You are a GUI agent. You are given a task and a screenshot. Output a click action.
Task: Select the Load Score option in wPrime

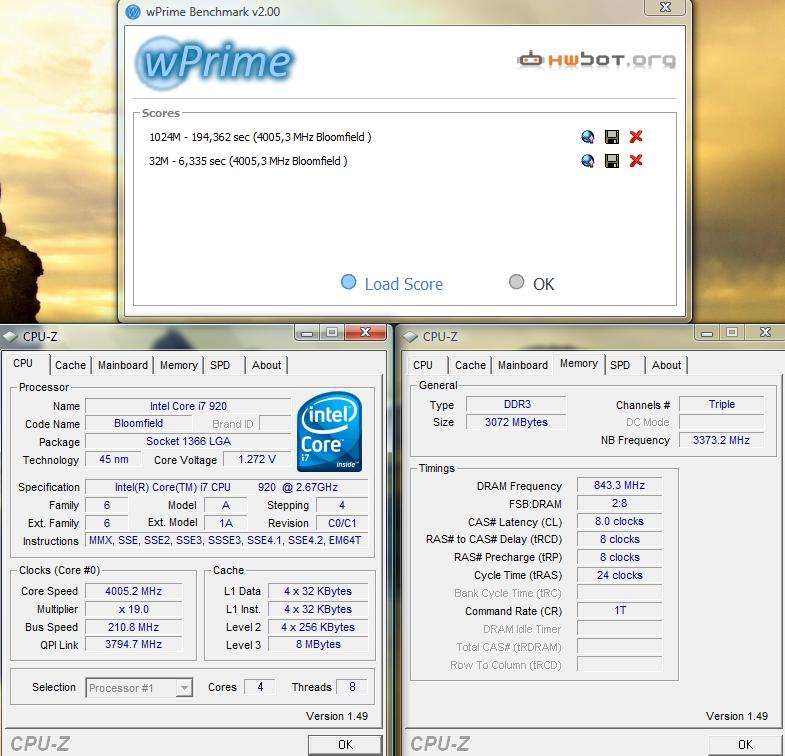(x=392, y=283)
